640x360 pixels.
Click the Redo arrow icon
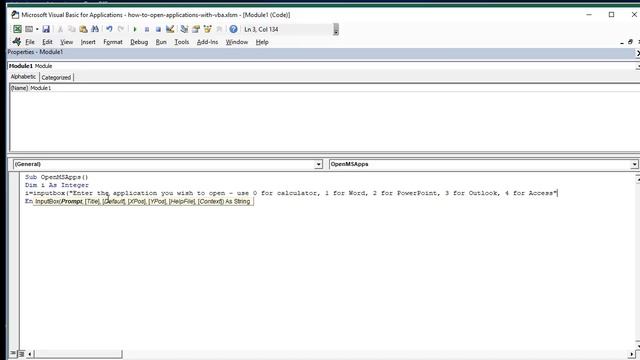point(121,29)
